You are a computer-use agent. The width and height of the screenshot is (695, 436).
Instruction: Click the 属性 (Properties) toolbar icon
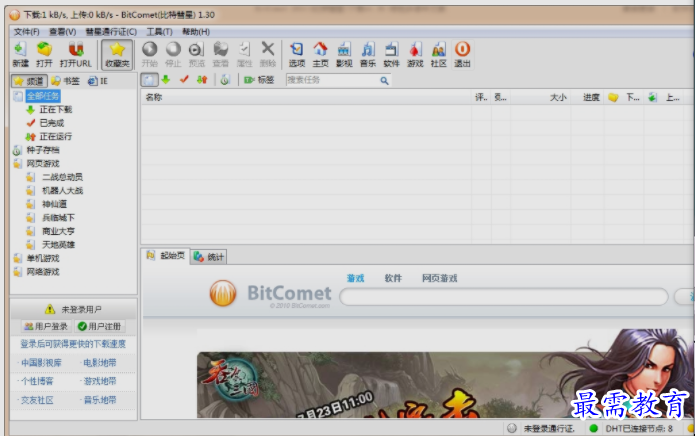[x=244, y=54]
